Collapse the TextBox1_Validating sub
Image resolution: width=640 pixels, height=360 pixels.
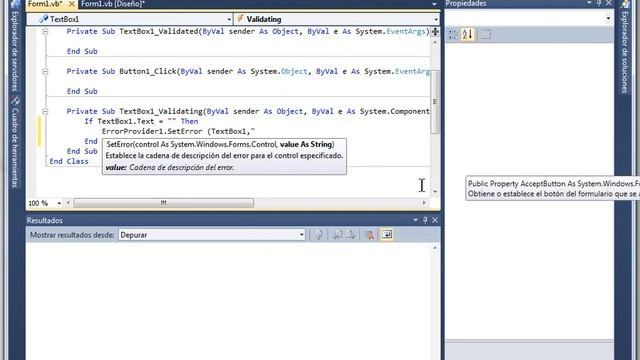pyautogui.click(x=45, y=111)
